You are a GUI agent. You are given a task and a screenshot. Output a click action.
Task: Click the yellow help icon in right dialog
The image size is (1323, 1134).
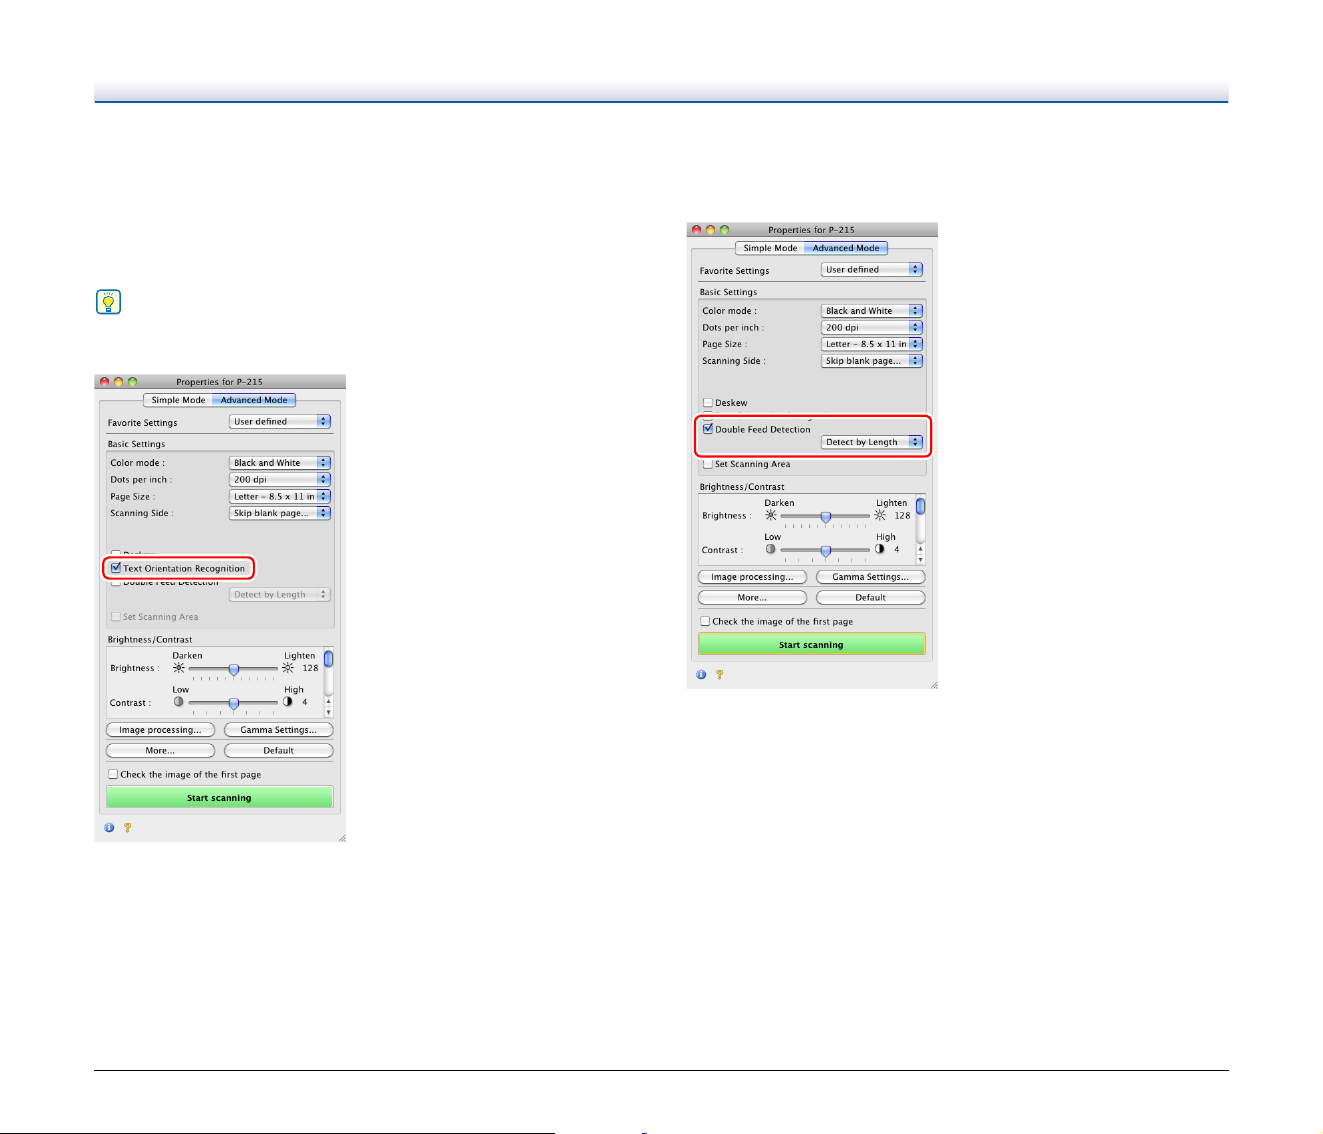click(x=719, y=674)
